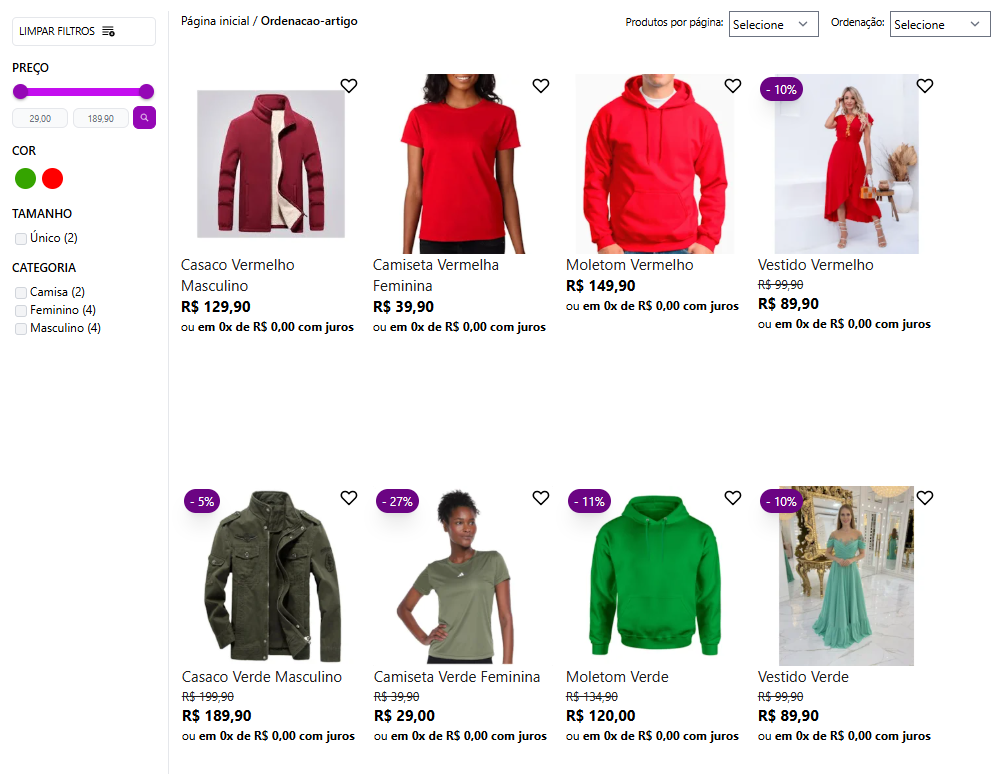The height and width of the screenshot is (774, 1006).
Task: Tick the Masculino category checkbox
Action: pyautogui.click(x=21, y=328)
